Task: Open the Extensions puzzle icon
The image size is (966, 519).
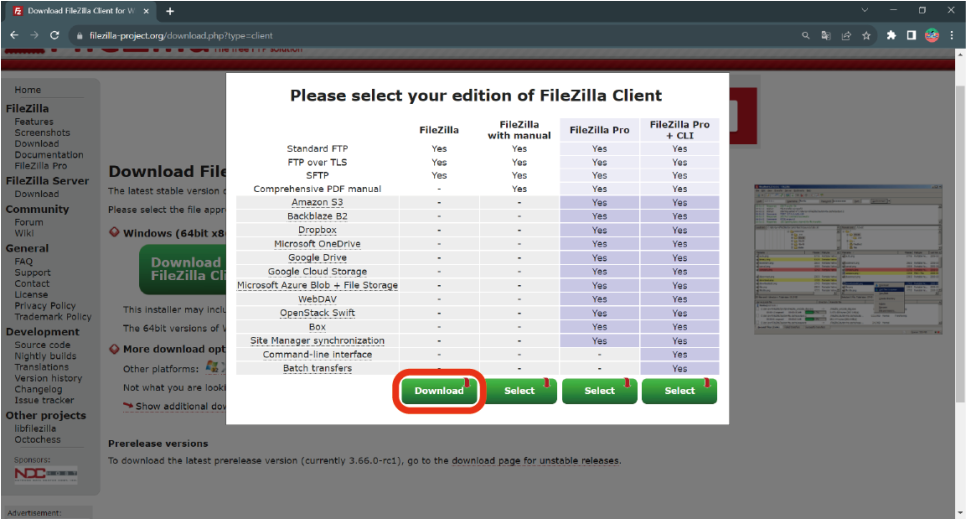Action: click(x=891, y=36)
